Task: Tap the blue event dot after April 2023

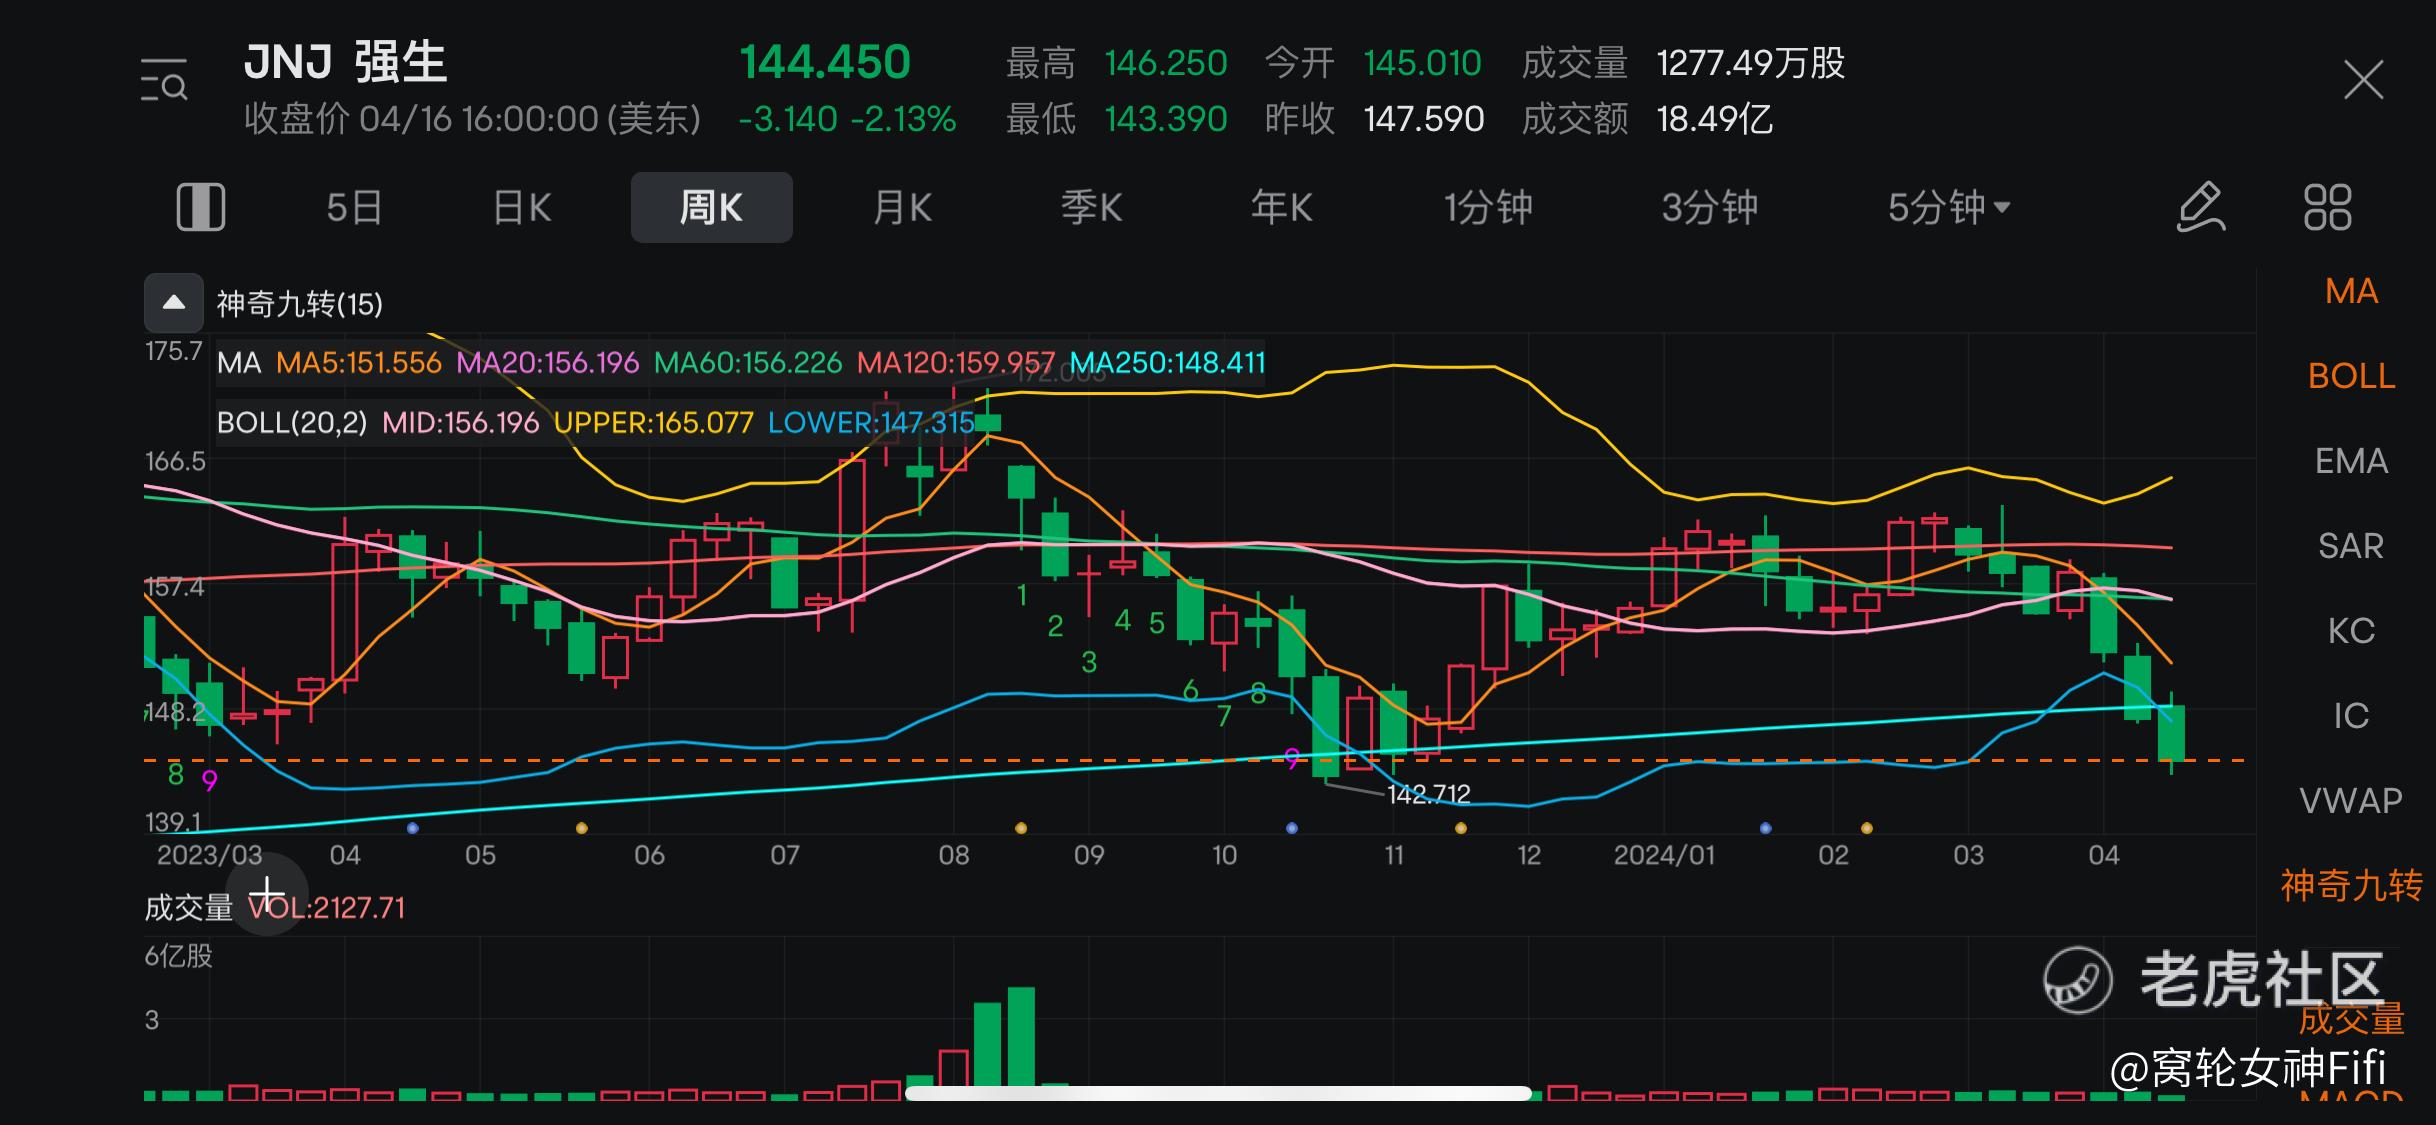Action: tap(413, 828)
